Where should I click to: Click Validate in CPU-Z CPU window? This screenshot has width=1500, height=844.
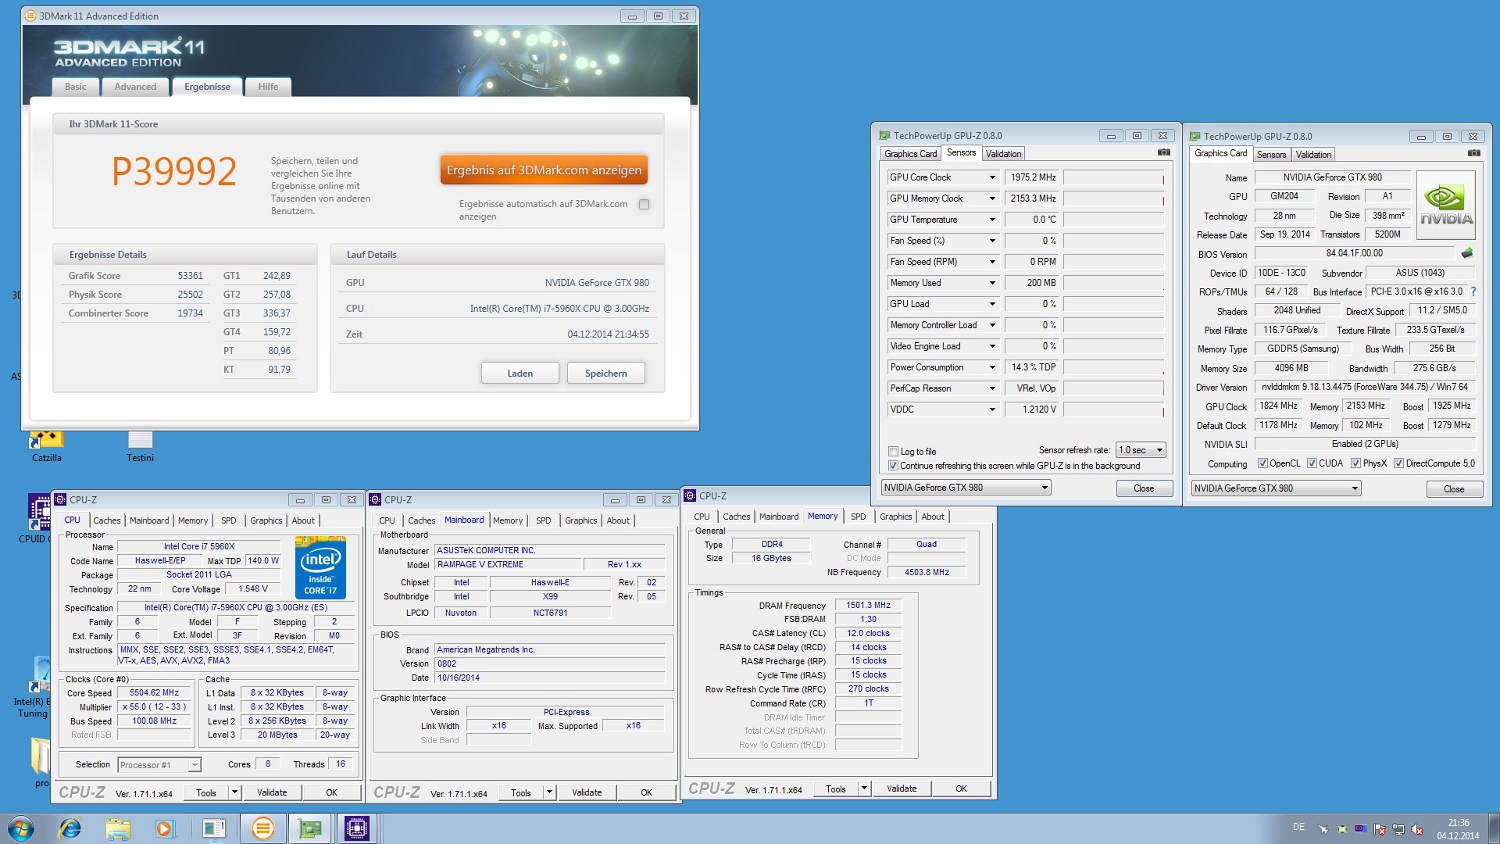272,792
